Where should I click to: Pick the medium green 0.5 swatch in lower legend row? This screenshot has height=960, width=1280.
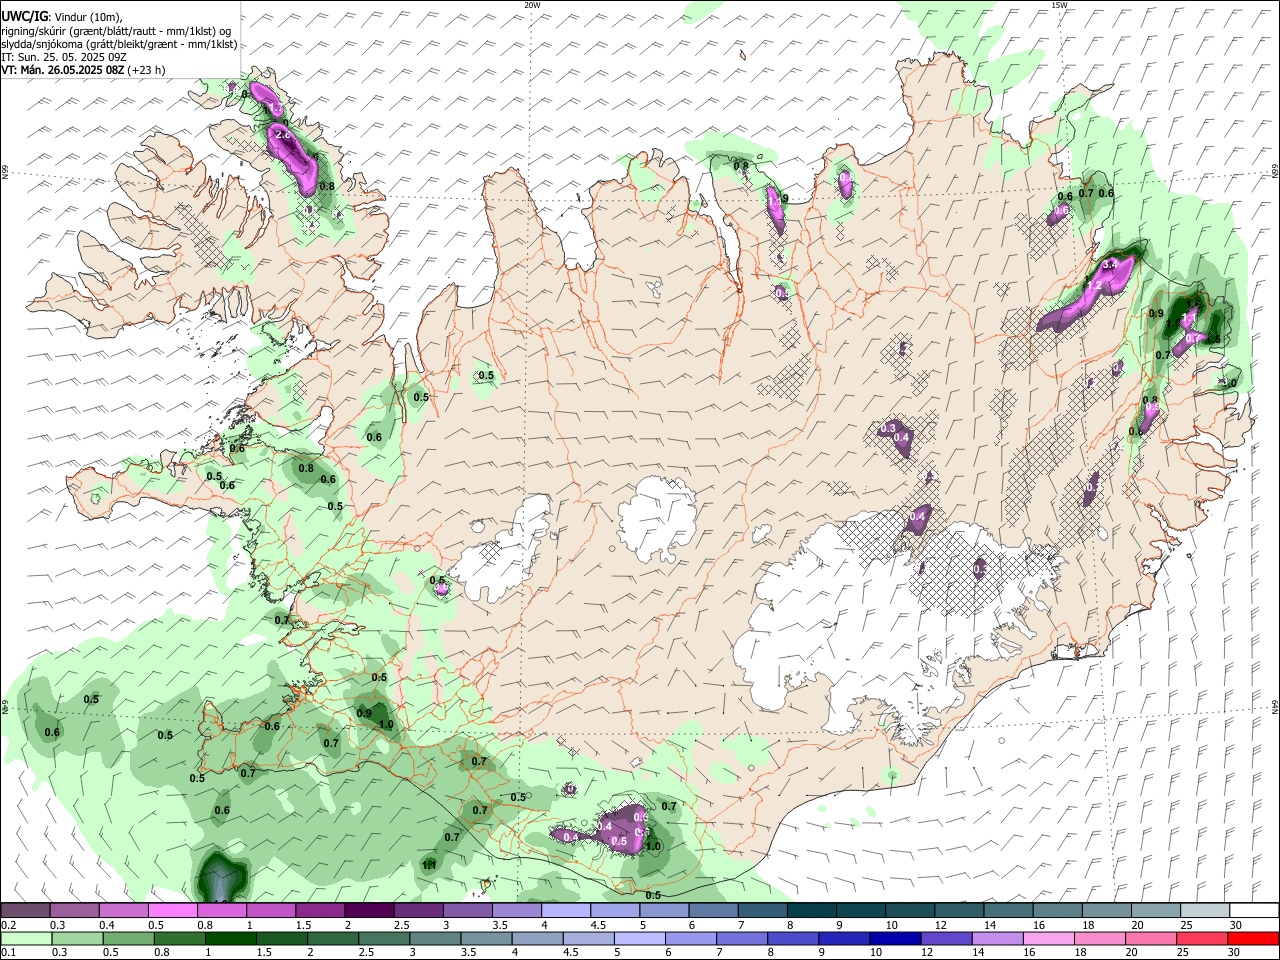[x=128, y=939]
